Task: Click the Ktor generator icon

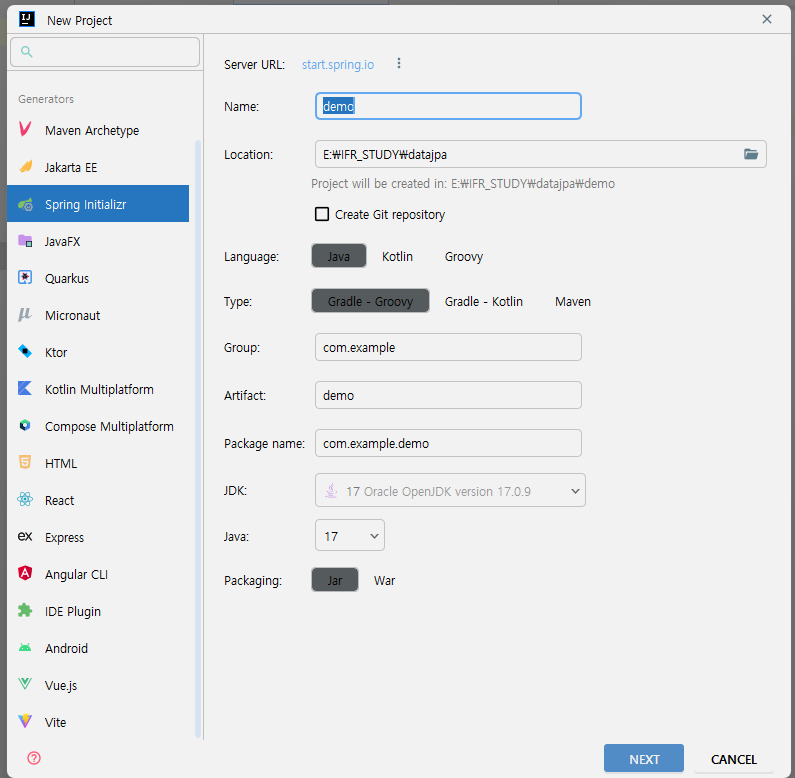Action: [x=25, y=351]
